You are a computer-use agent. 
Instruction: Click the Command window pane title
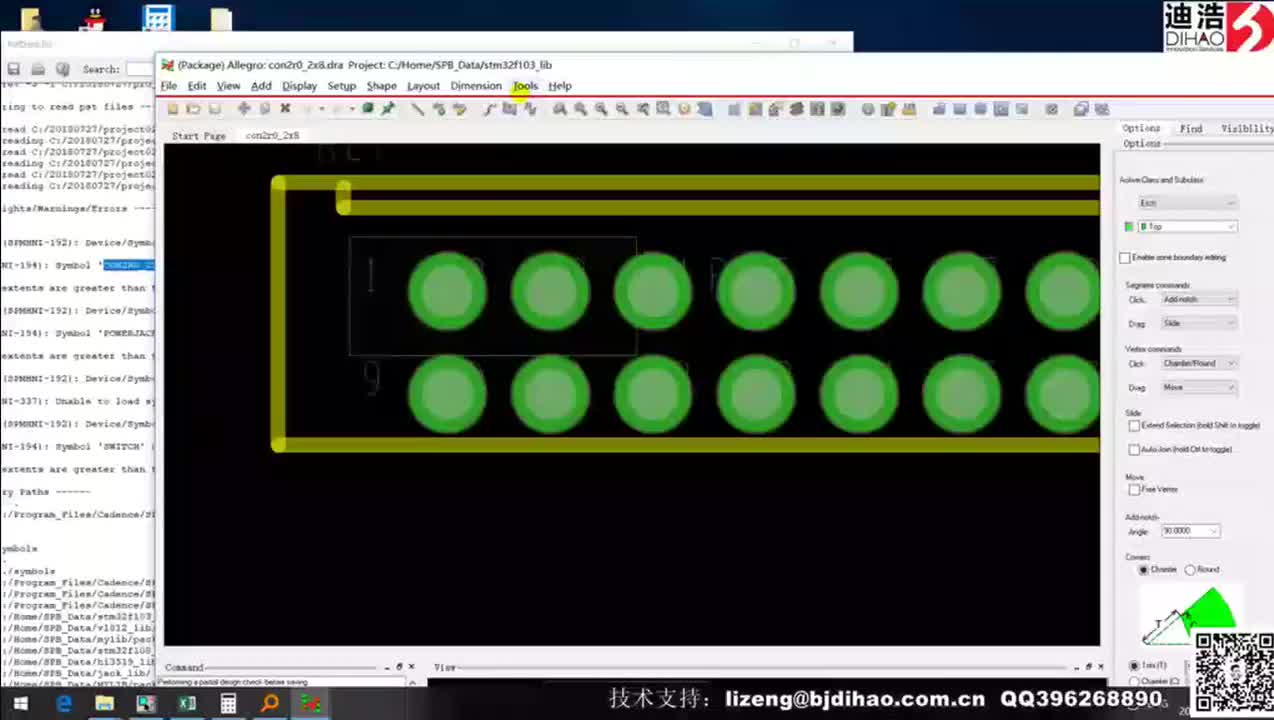(184, 667)
